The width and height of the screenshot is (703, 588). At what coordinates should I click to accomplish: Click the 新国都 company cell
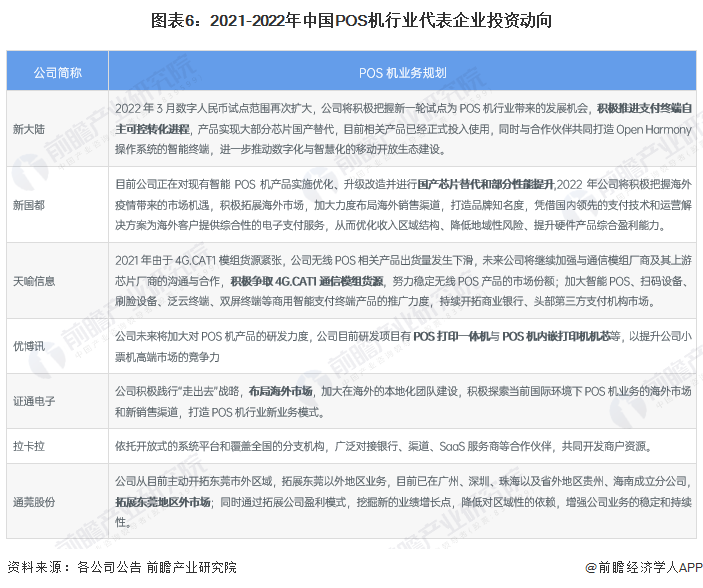point(57,205)
